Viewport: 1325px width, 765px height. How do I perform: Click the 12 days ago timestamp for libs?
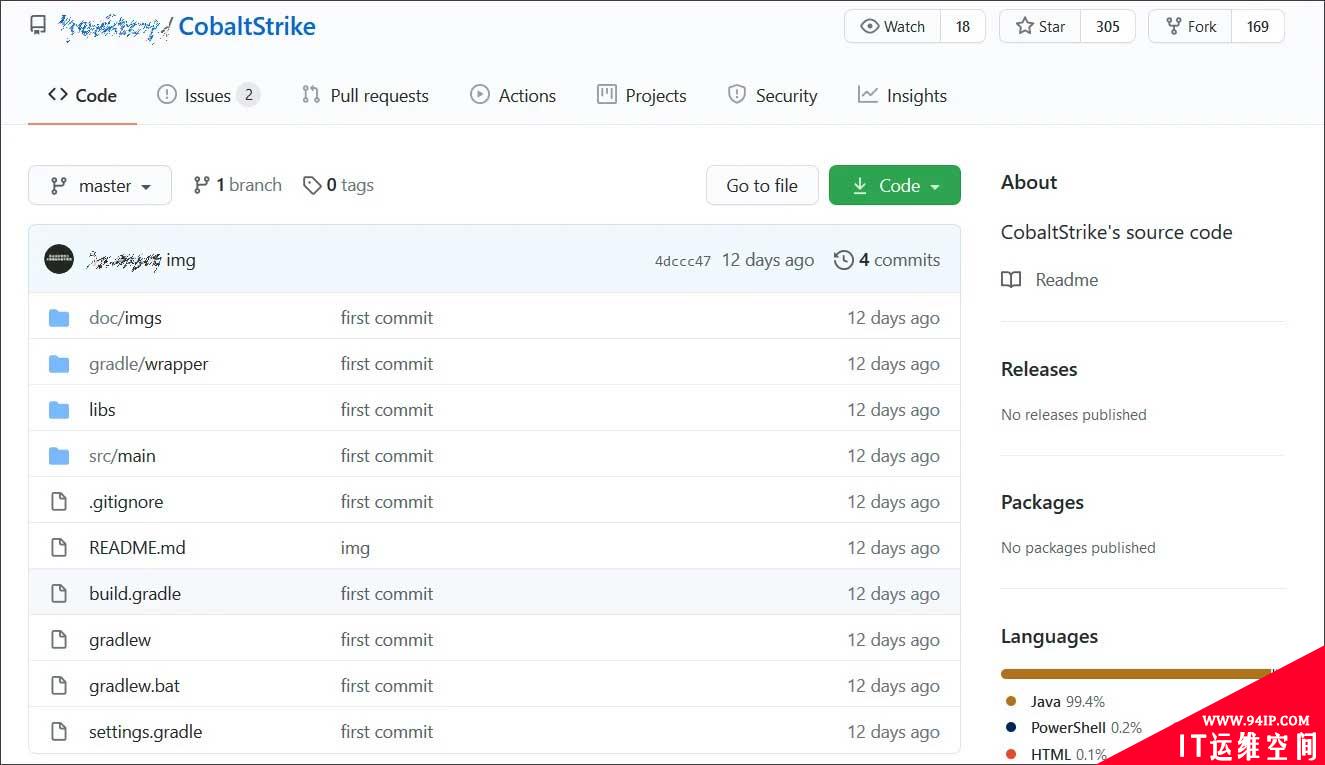(893, 410)
